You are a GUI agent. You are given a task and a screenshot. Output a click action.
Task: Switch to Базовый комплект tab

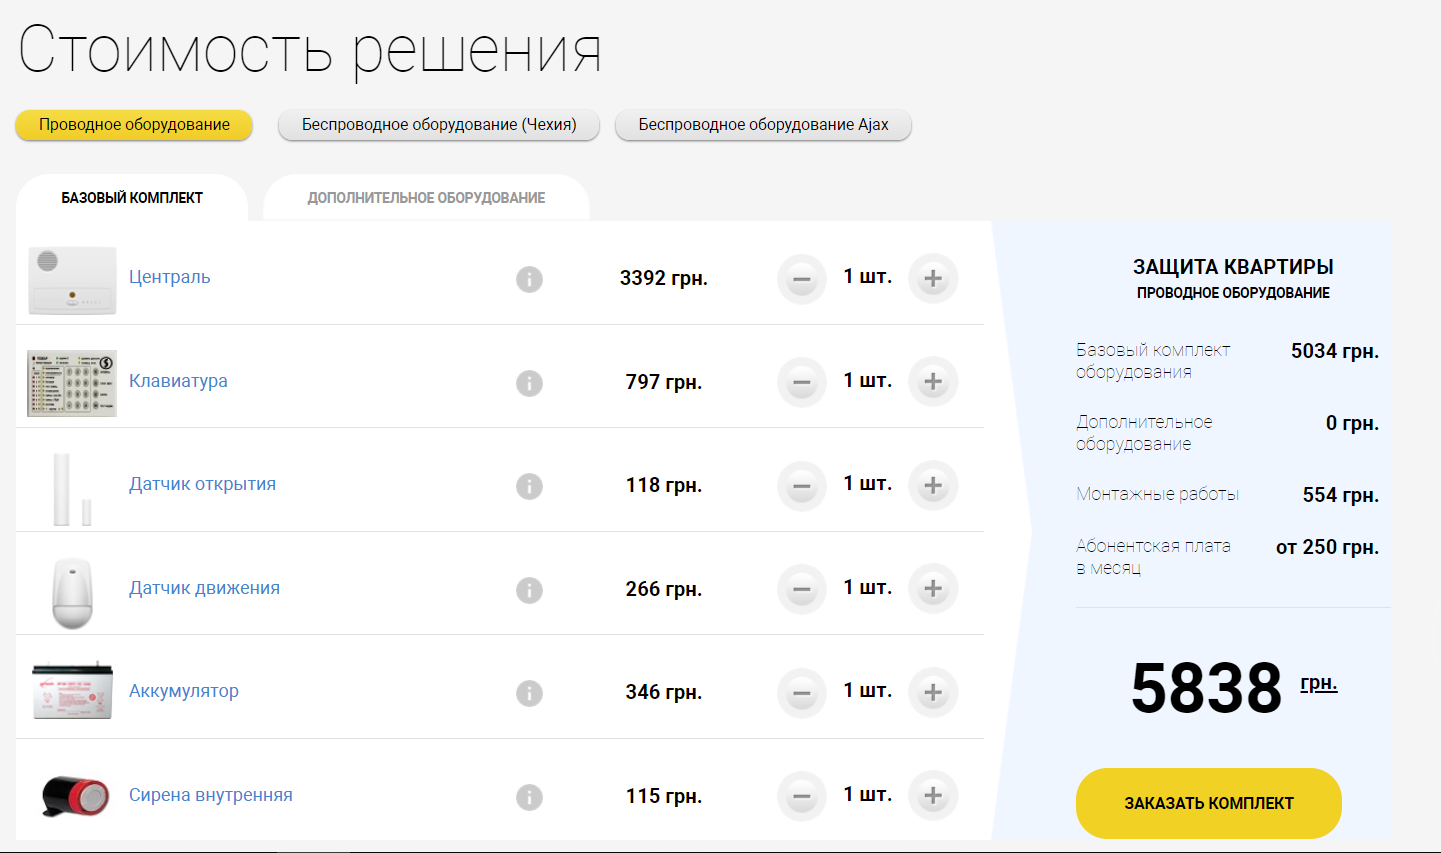pos(132,198)
